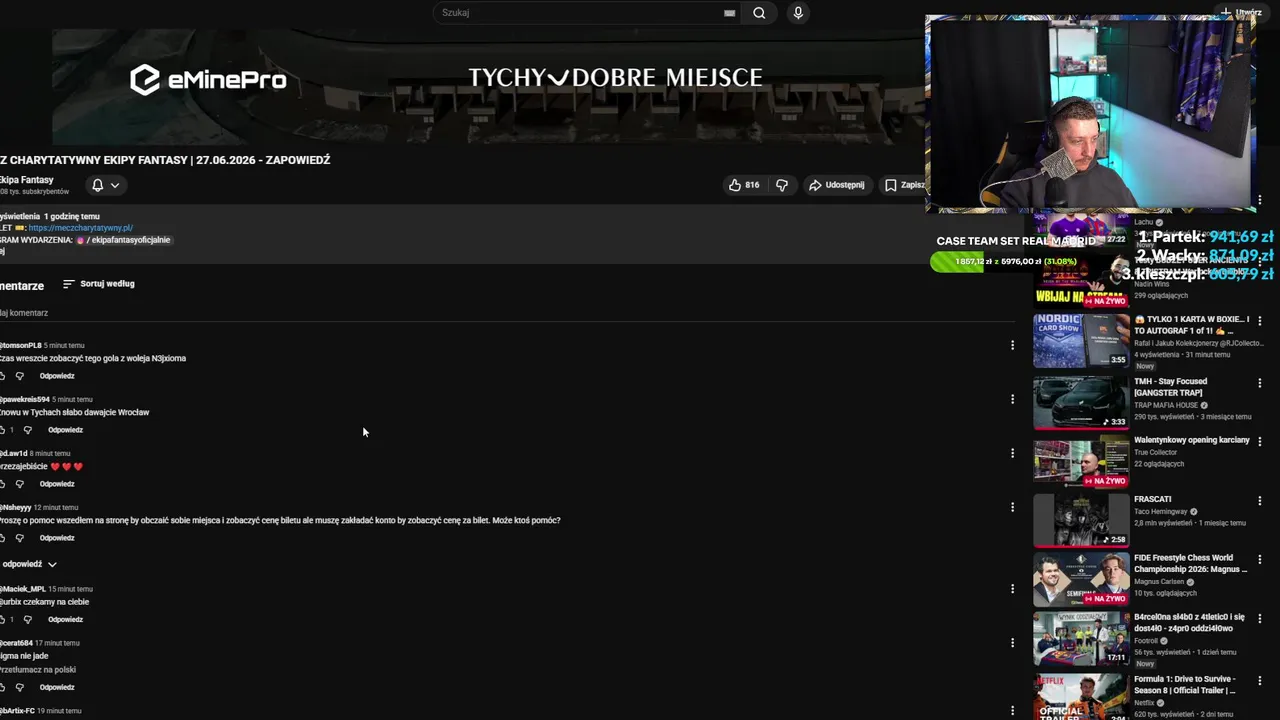Dislike the comment by tomsonPL8
Image resolution: width=1280 pixels, height=720 pixels.
[x=19, y=376]
